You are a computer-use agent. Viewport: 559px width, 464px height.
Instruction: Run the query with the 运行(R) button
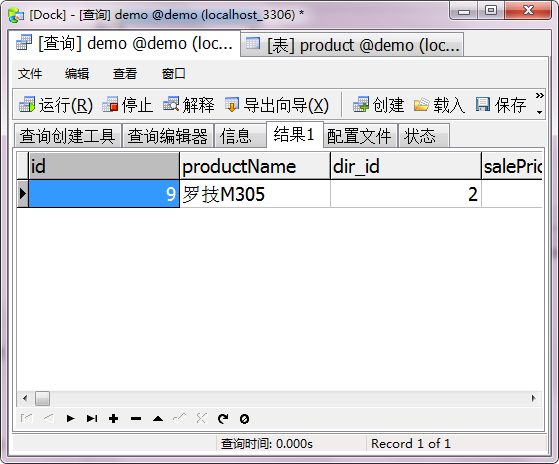[x=56, y=105]
